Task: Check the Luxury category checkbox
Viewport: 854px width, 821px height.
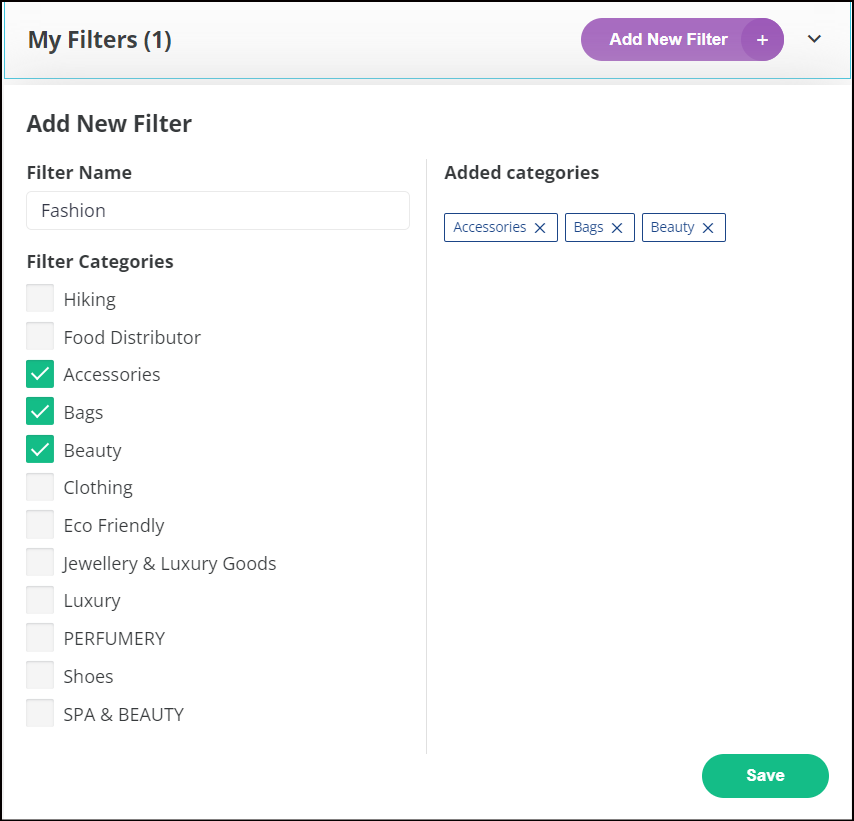Action: (40, 600)
